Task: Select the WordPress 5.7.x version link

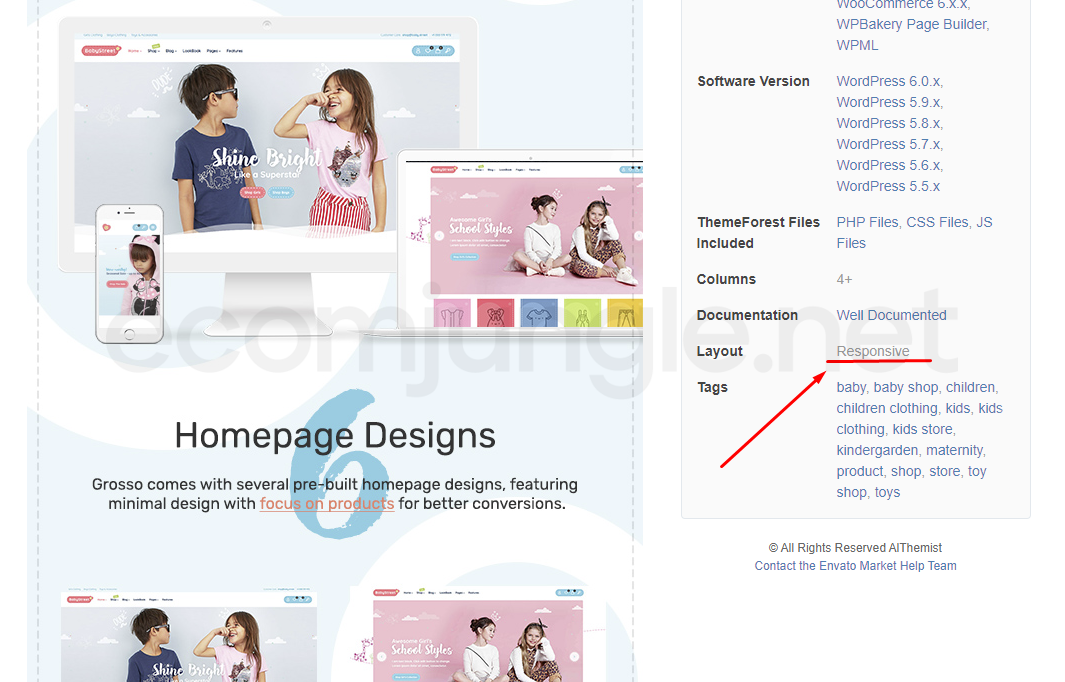Action: point(888,144)
